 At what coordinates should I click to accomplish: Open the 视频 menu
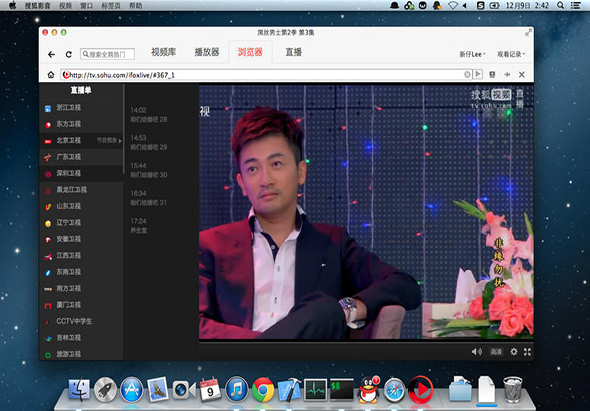pyautogui.click(x=65, y=6)
